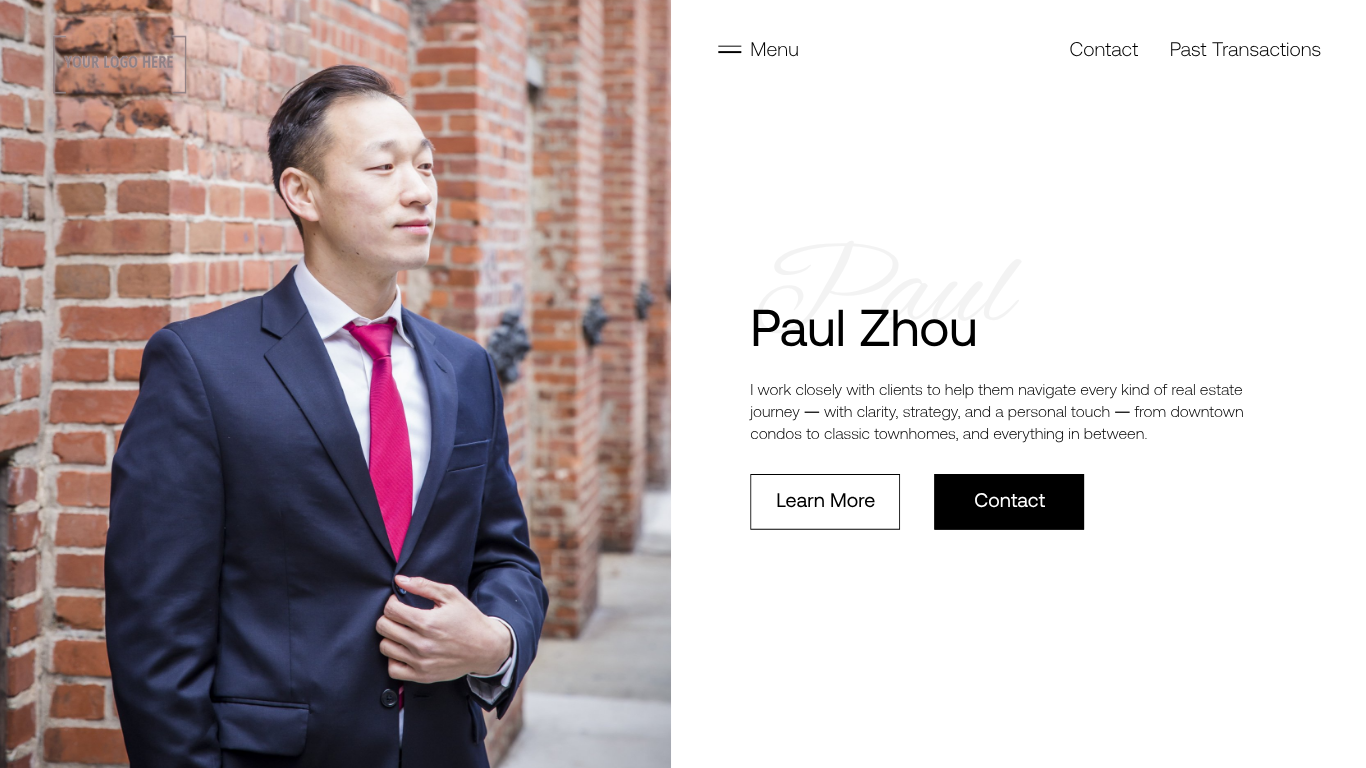Open the hamburger menu icon

coord(729,49)
